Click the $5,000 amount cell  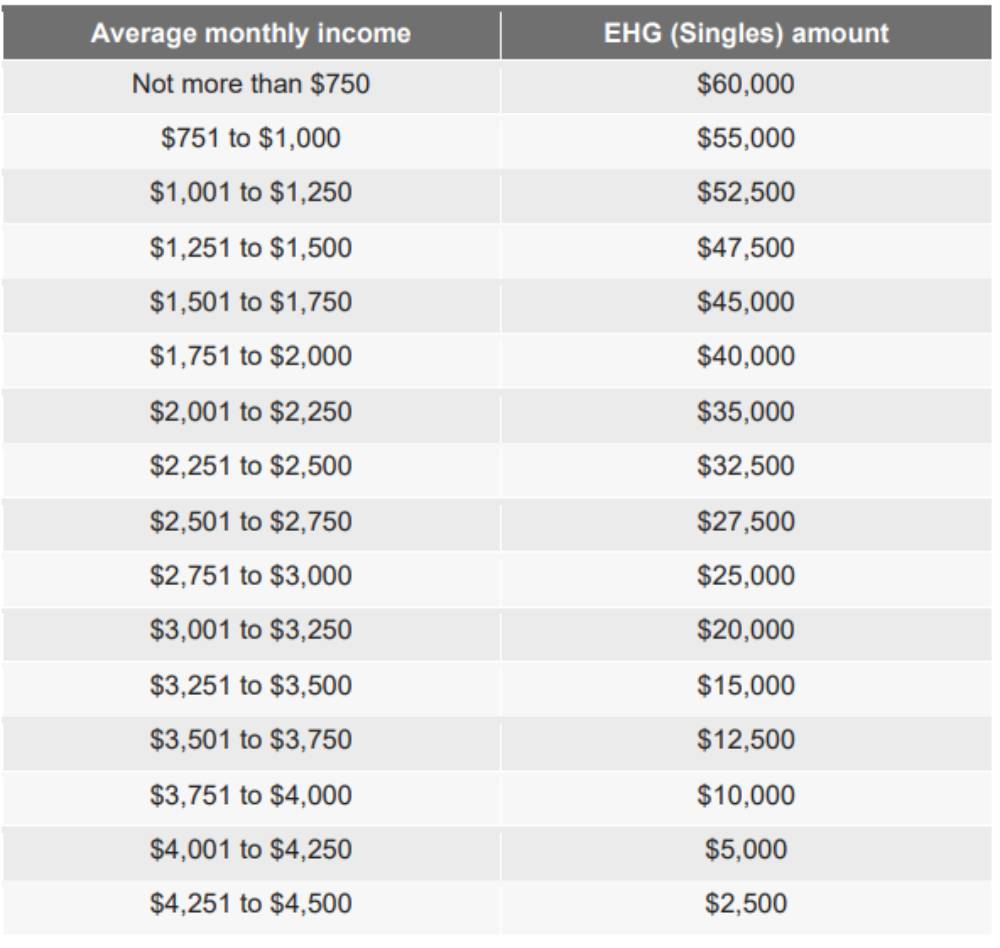(746, 849)
